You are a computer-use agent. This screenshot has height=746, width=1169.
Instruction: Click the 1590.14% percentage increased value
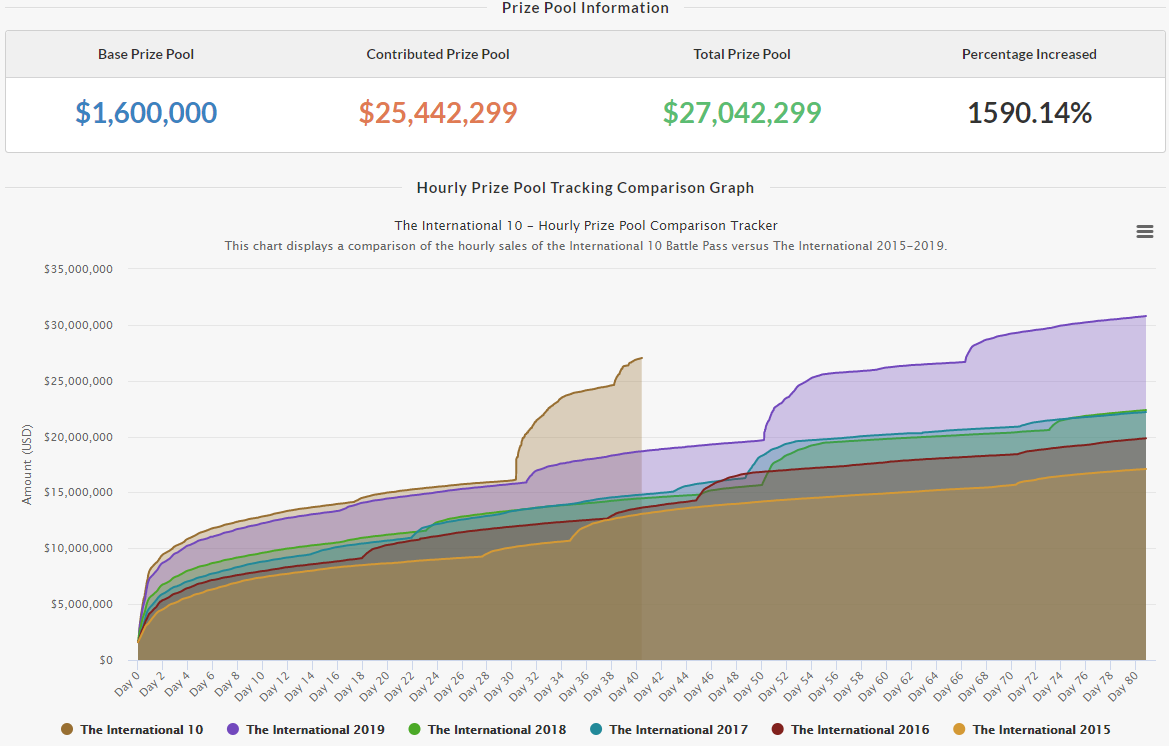click(1029, 113)
